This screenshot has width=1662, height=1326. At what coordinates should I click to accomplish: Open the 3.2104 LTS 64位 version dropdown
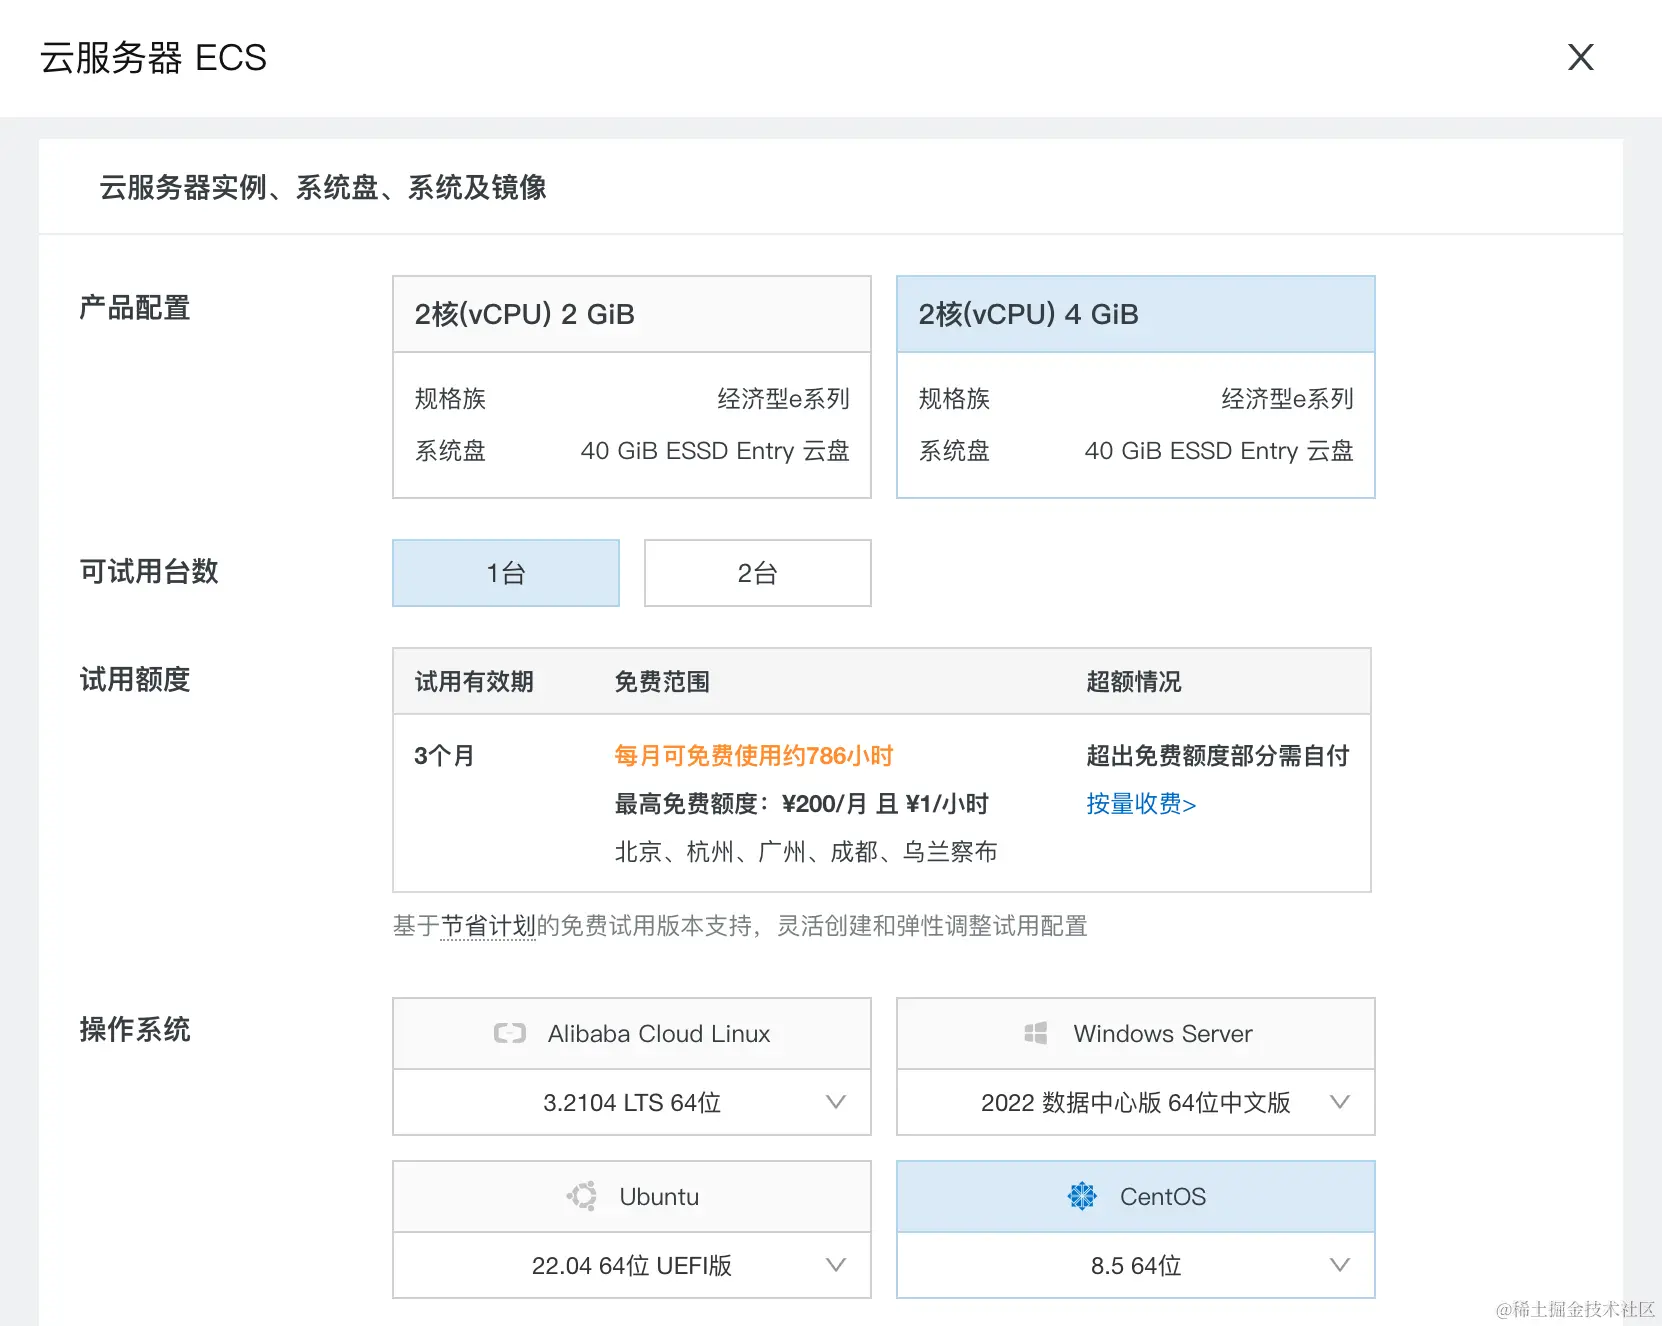tap(632, 1102)
